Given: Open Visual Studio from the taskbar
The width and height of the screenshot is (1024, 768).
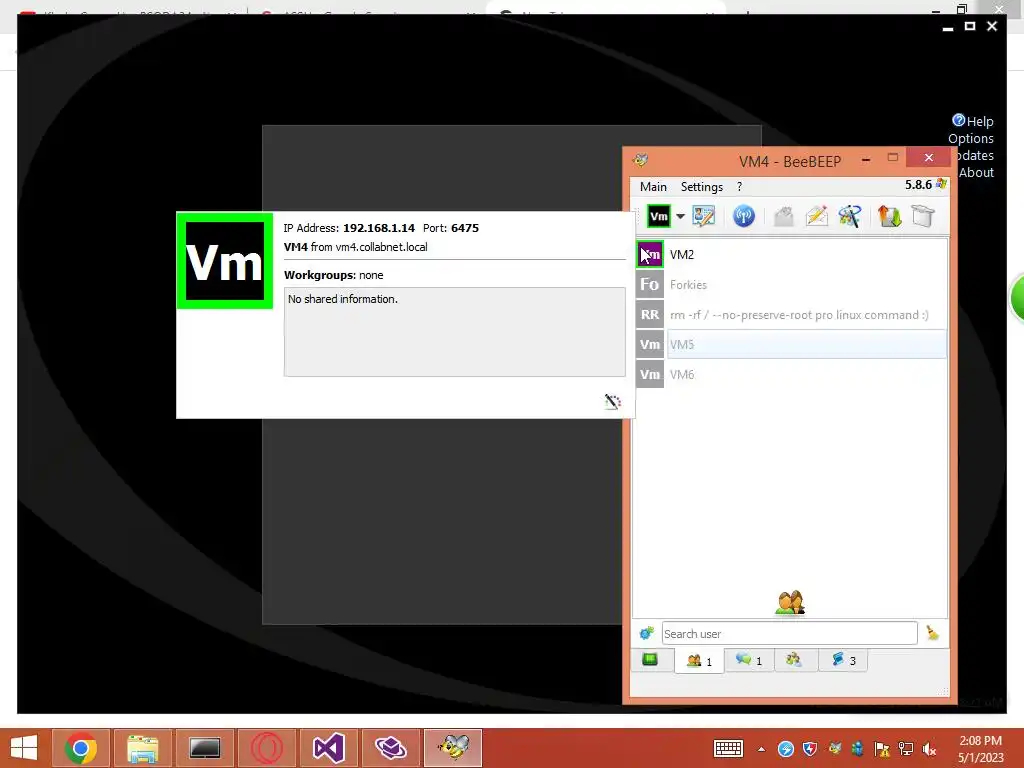Looking at the screenshot, I should [x=328, y=748].
